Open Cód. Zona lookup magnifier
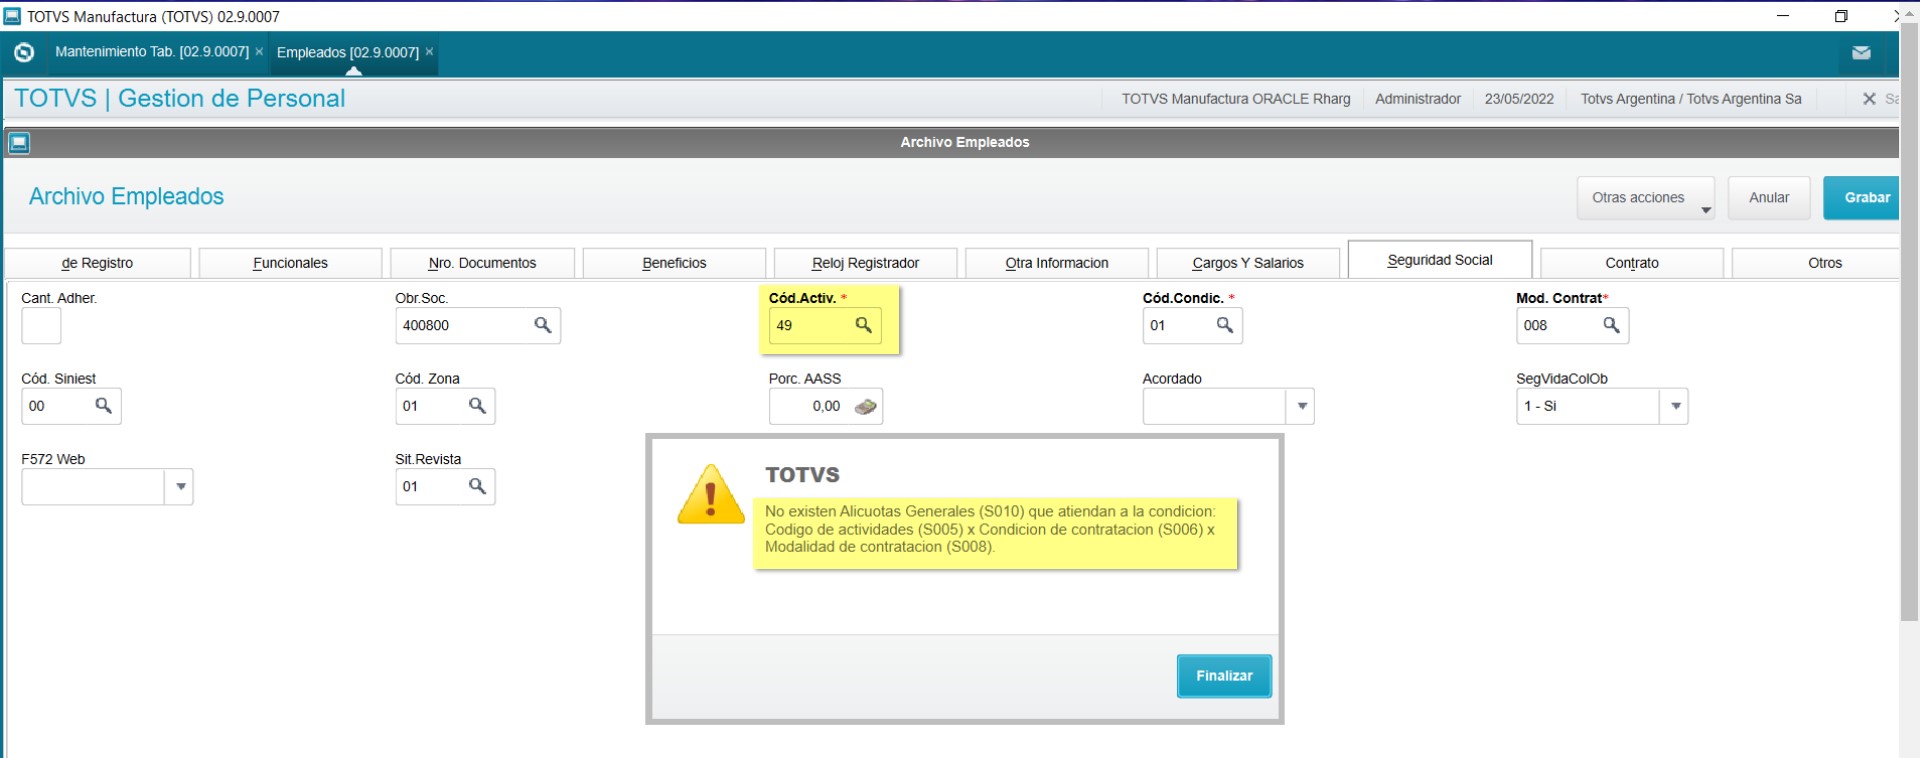 coord(478,405)
